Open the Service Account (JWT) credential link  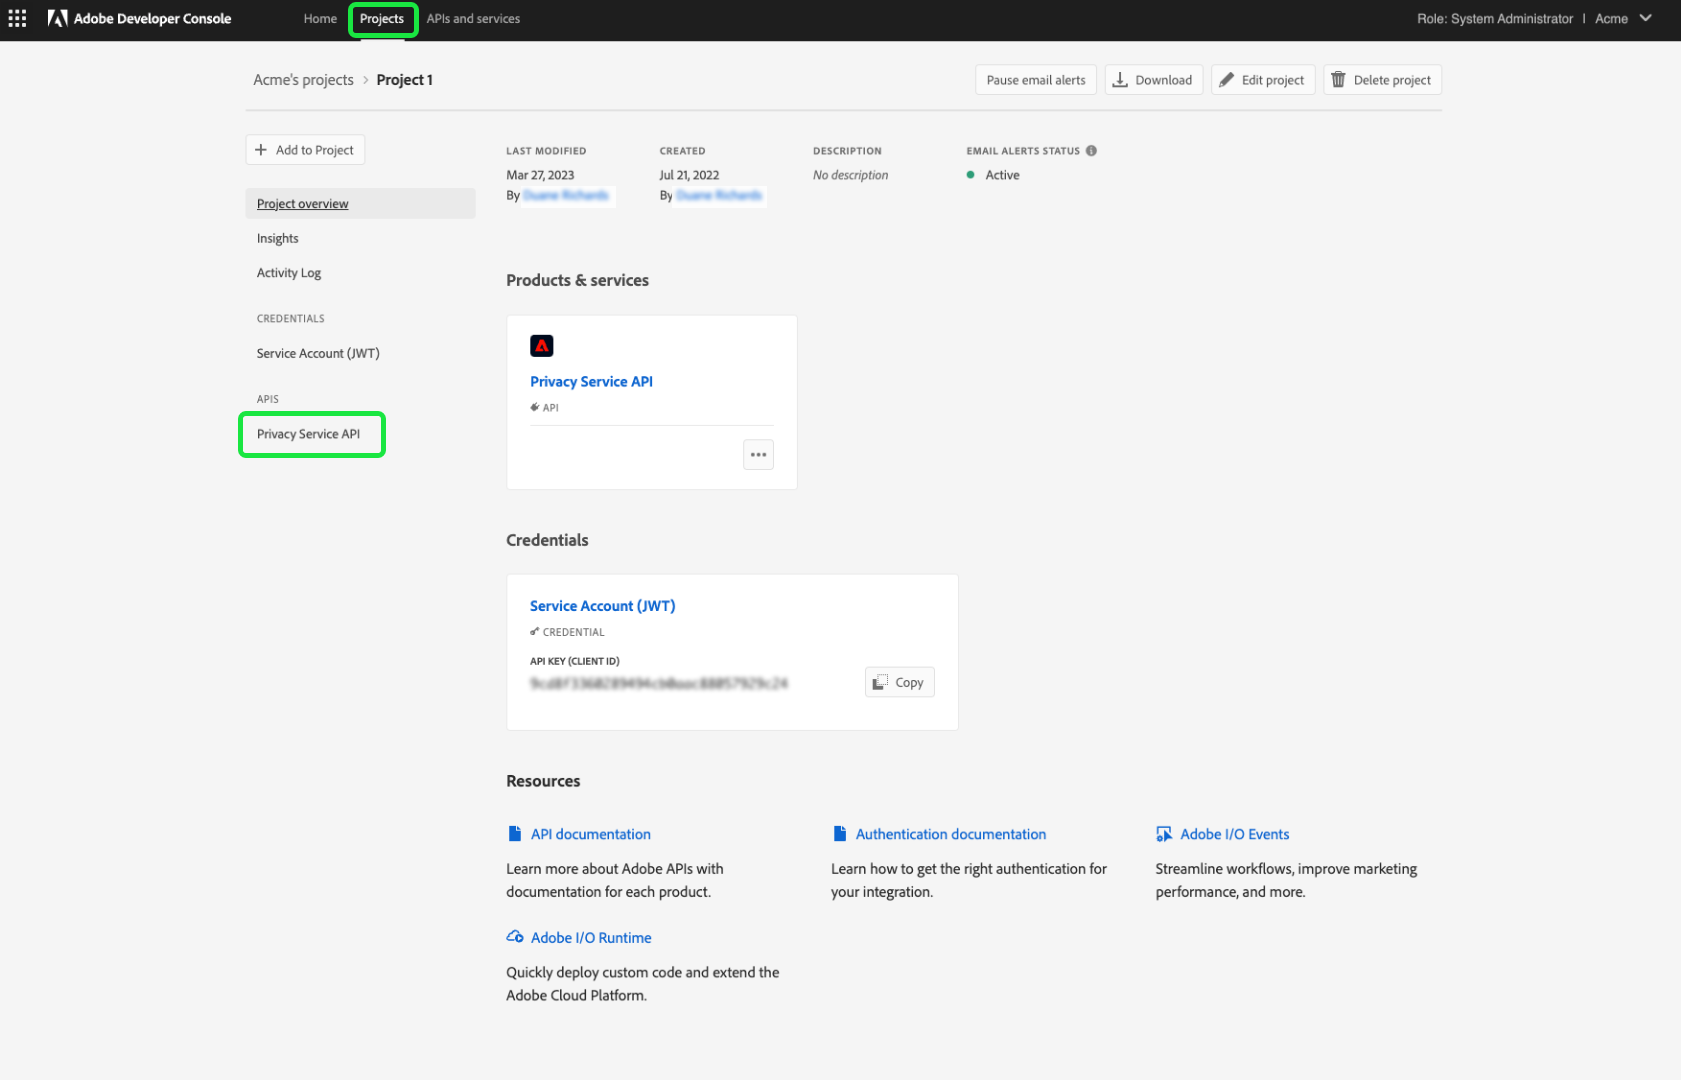[603, 606]
